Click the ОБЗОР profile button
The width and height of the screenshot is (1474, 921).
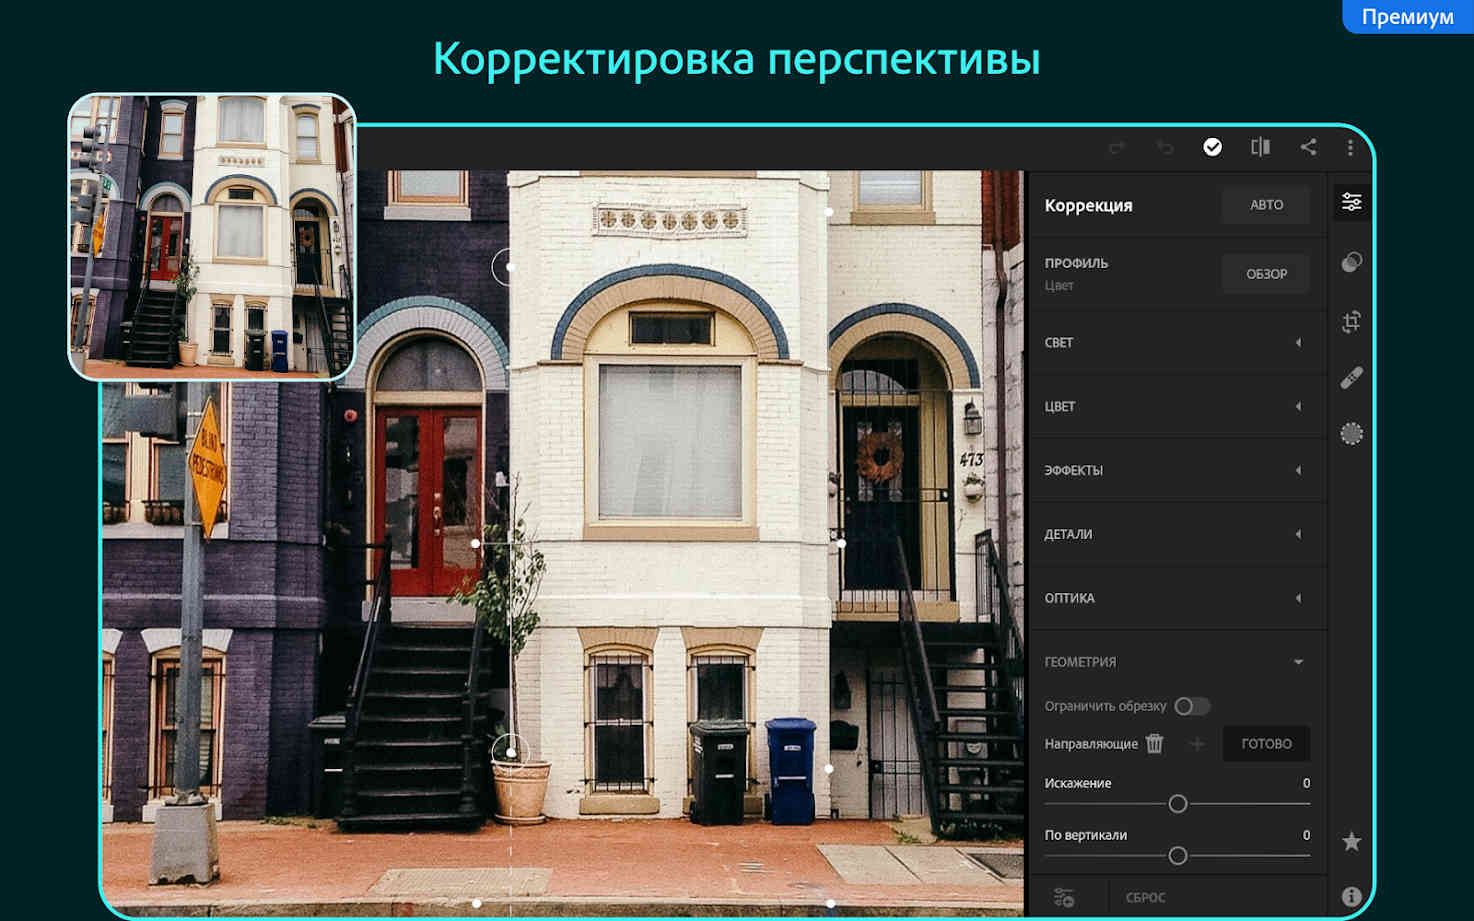[1266, 274]
